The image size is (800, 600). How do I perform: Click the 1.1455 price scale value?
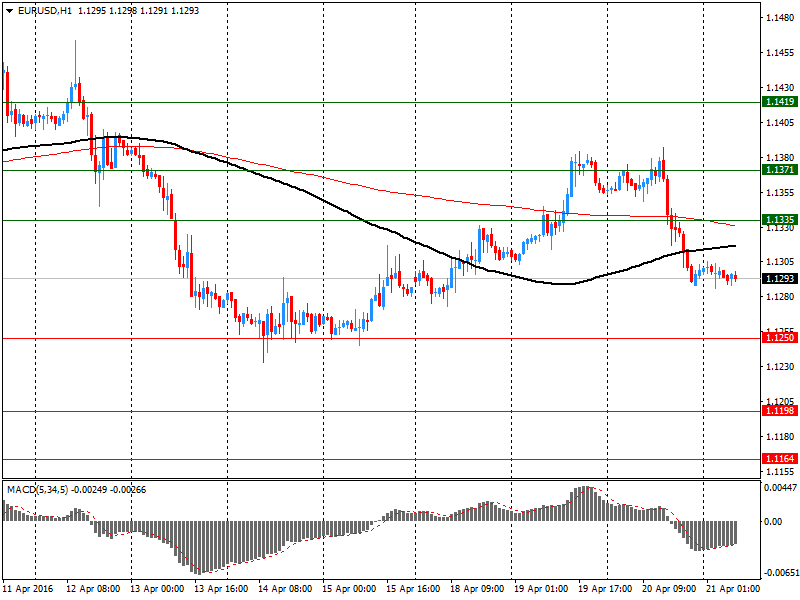tap(780, 53)
